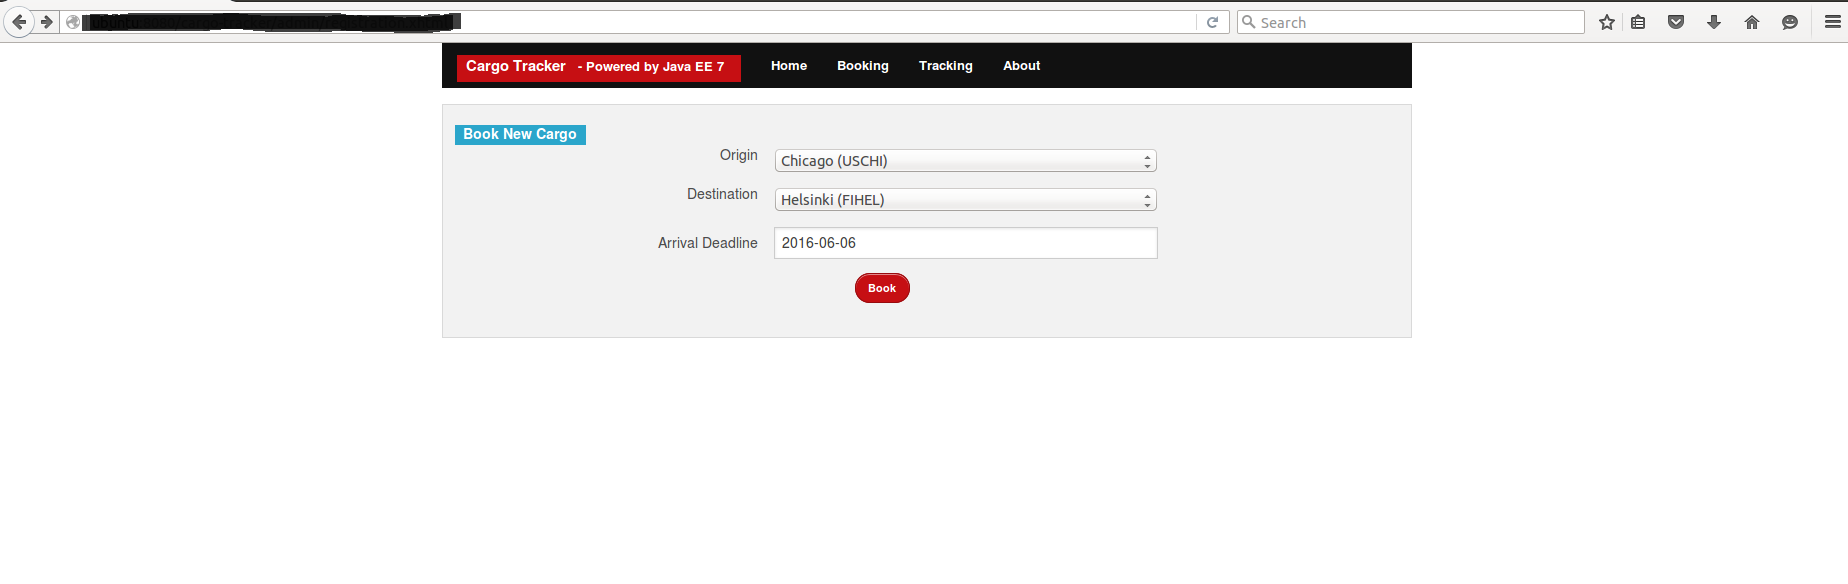Screen dimensions: 1848x584
Task: Click the Arrival Deadline date field
Action: point(965,243)
